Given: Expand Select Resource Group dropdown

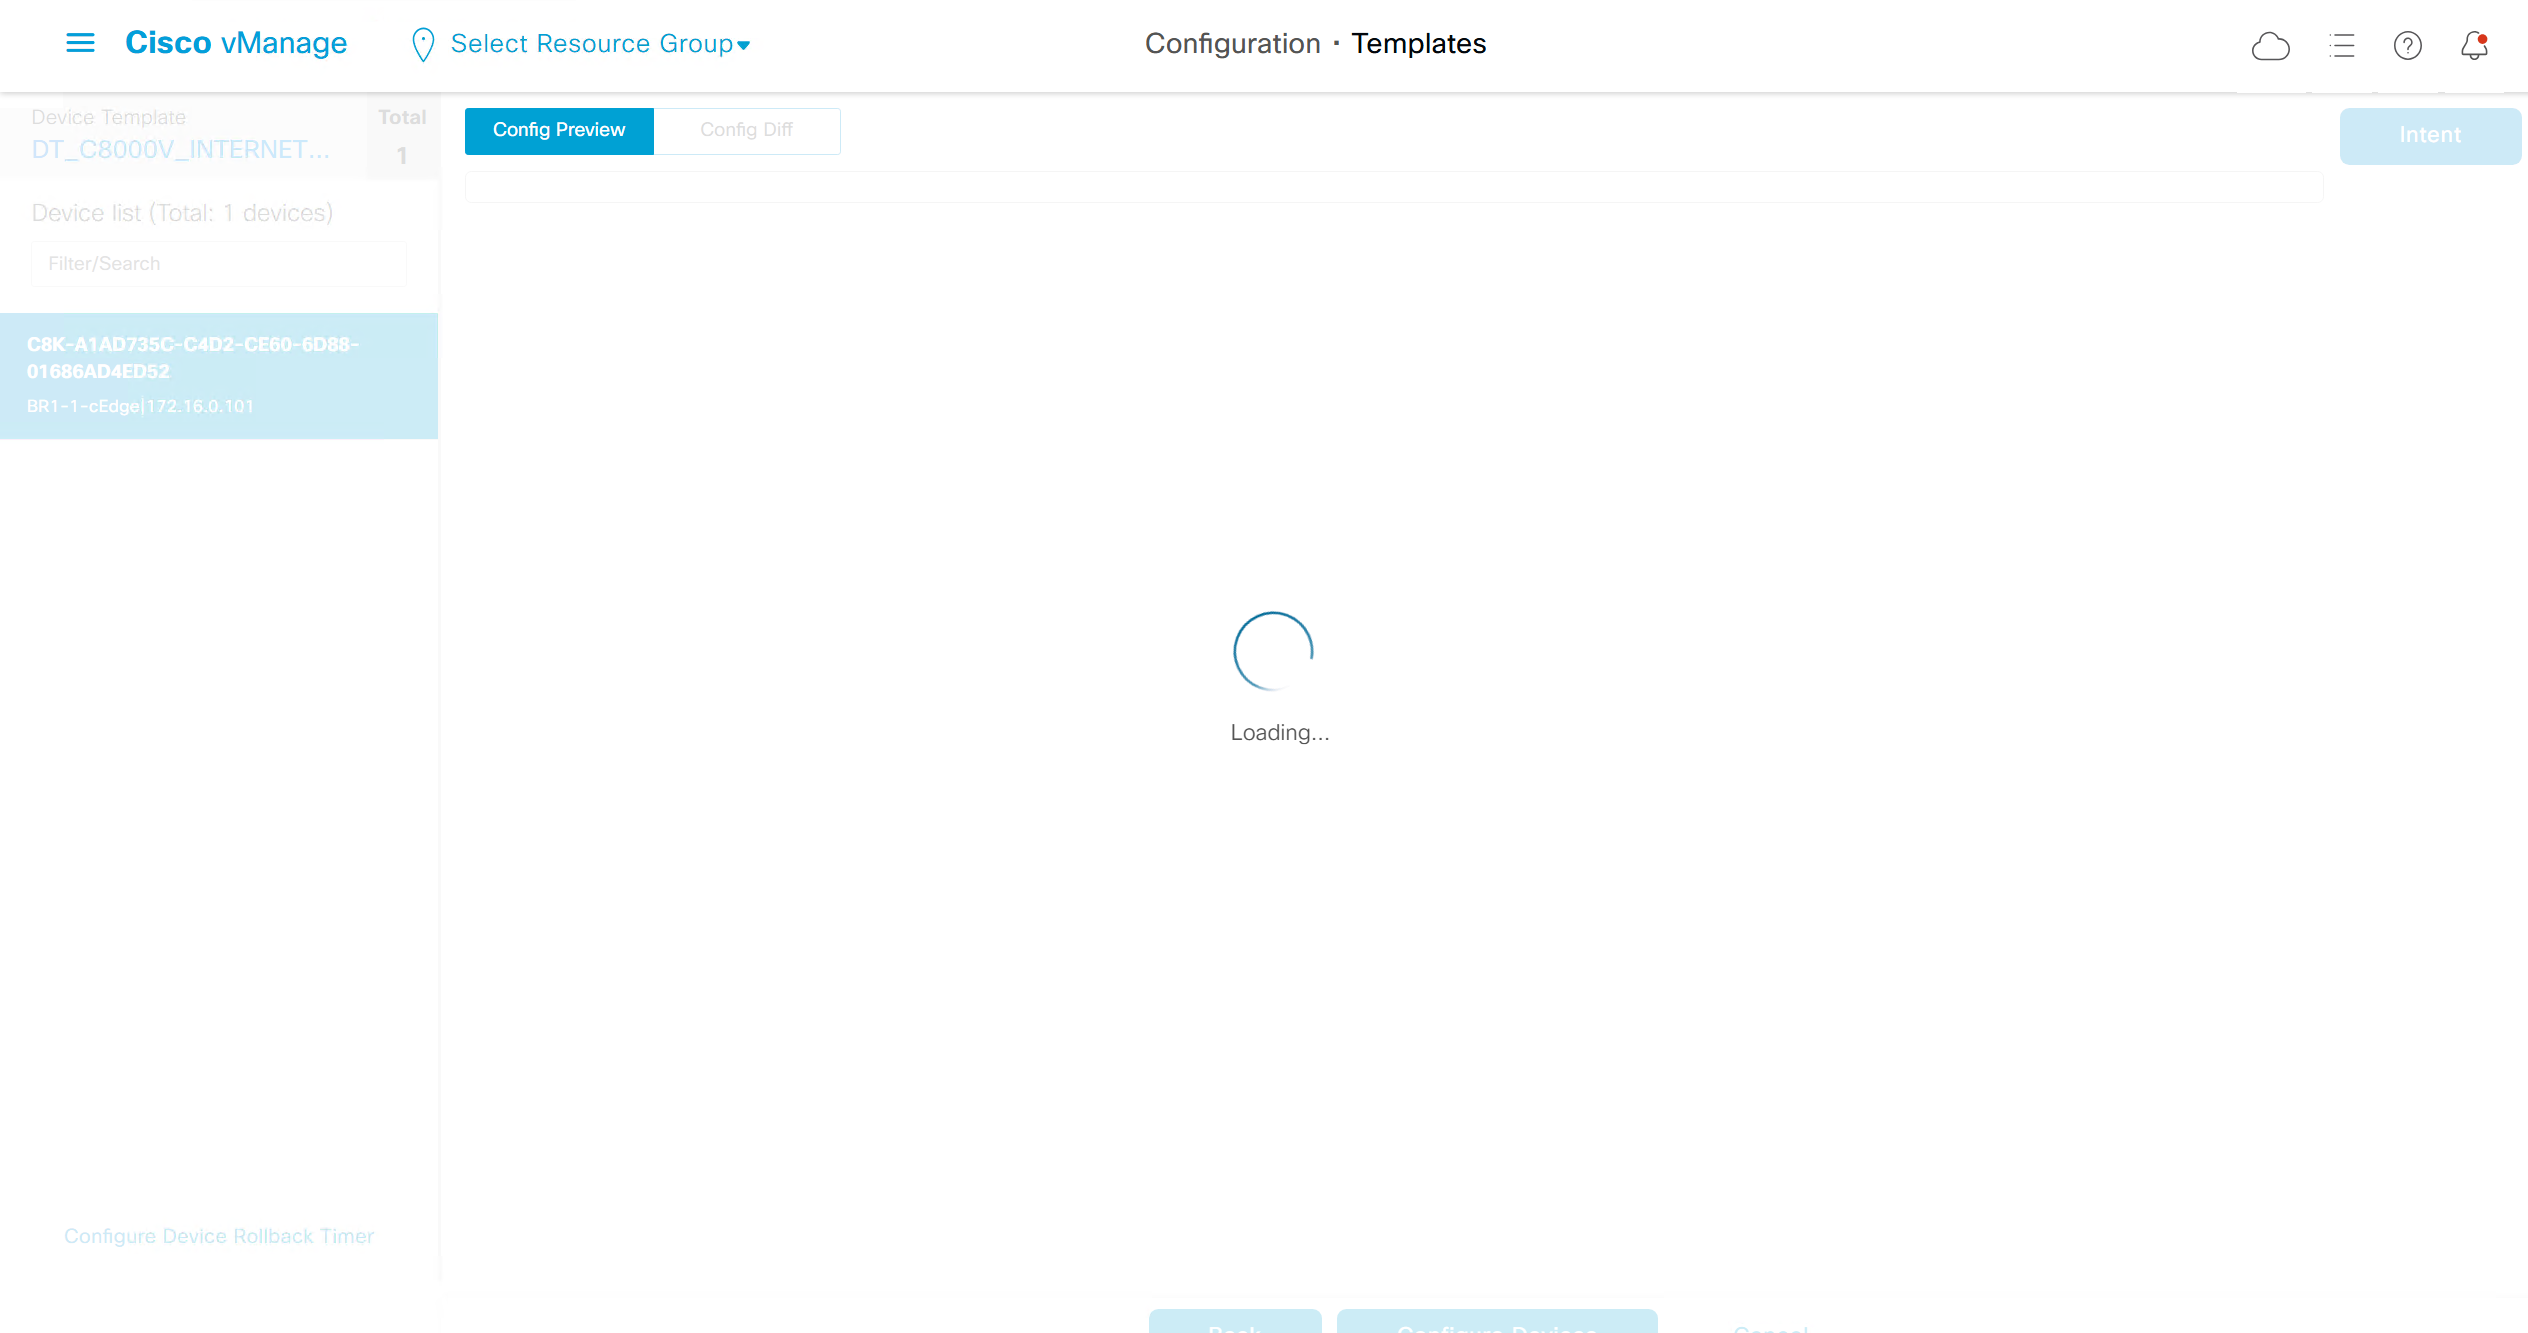Looking at the screenshot, I should click(600, 44).
